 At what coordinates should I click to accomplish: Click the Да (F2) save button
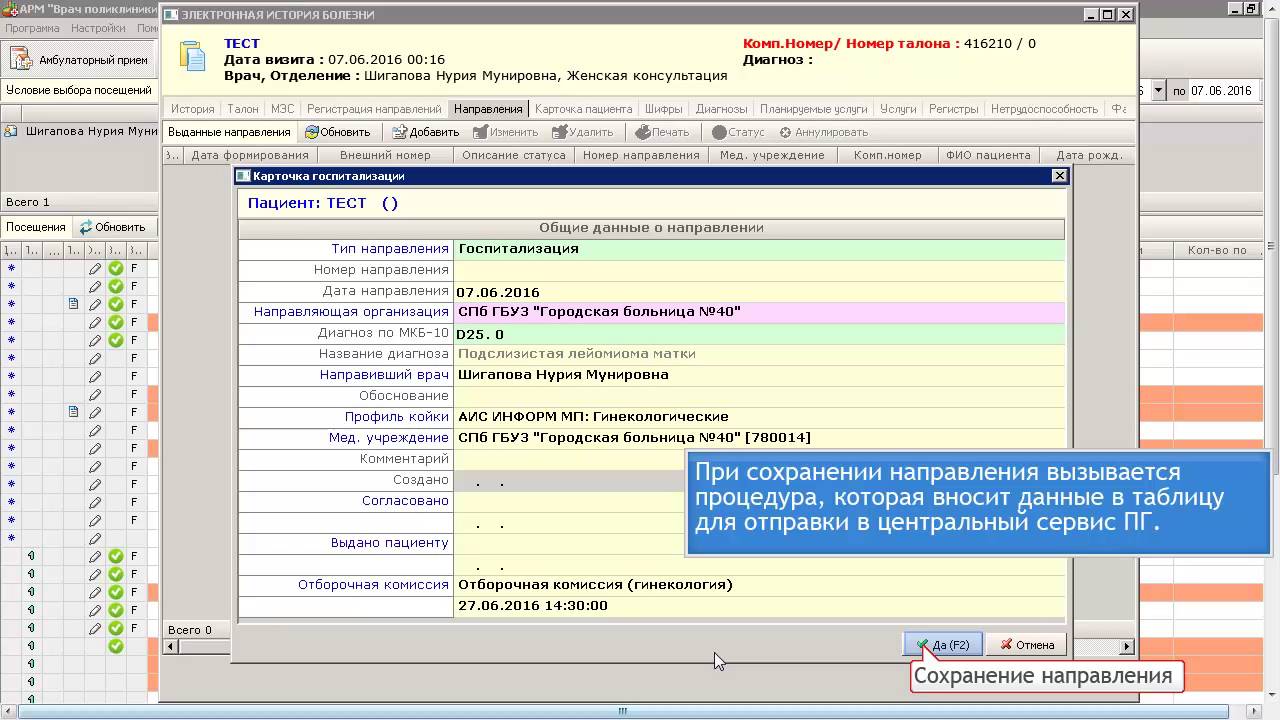(942, 645)
